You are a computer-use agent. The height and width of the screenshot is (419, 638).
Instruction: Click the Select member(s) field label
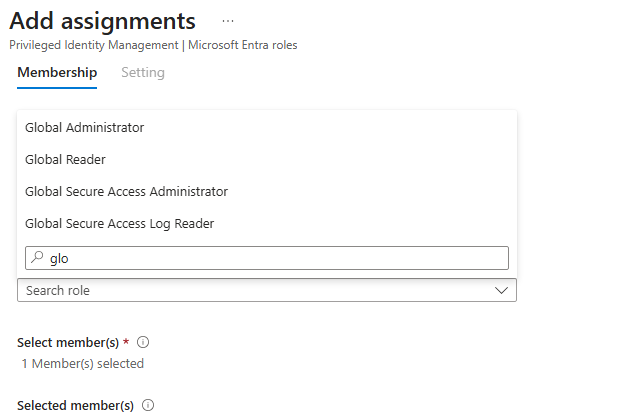coord(67,342)
